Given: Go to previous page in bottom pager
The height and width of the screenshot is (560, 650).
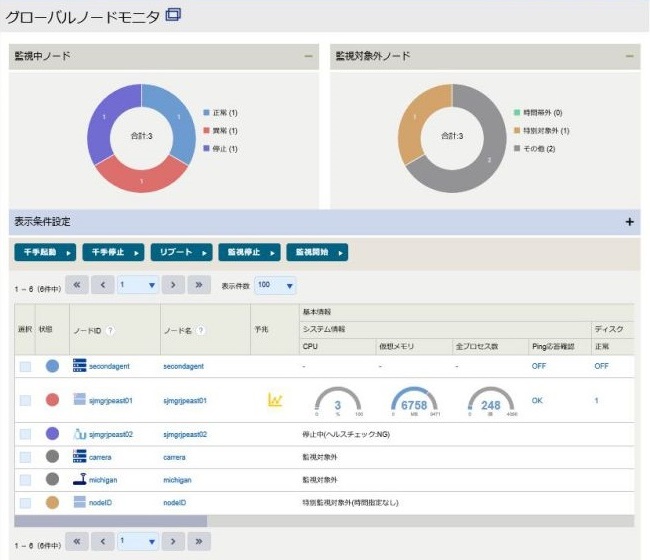Looking at the screenshot, I should point(103,541).
